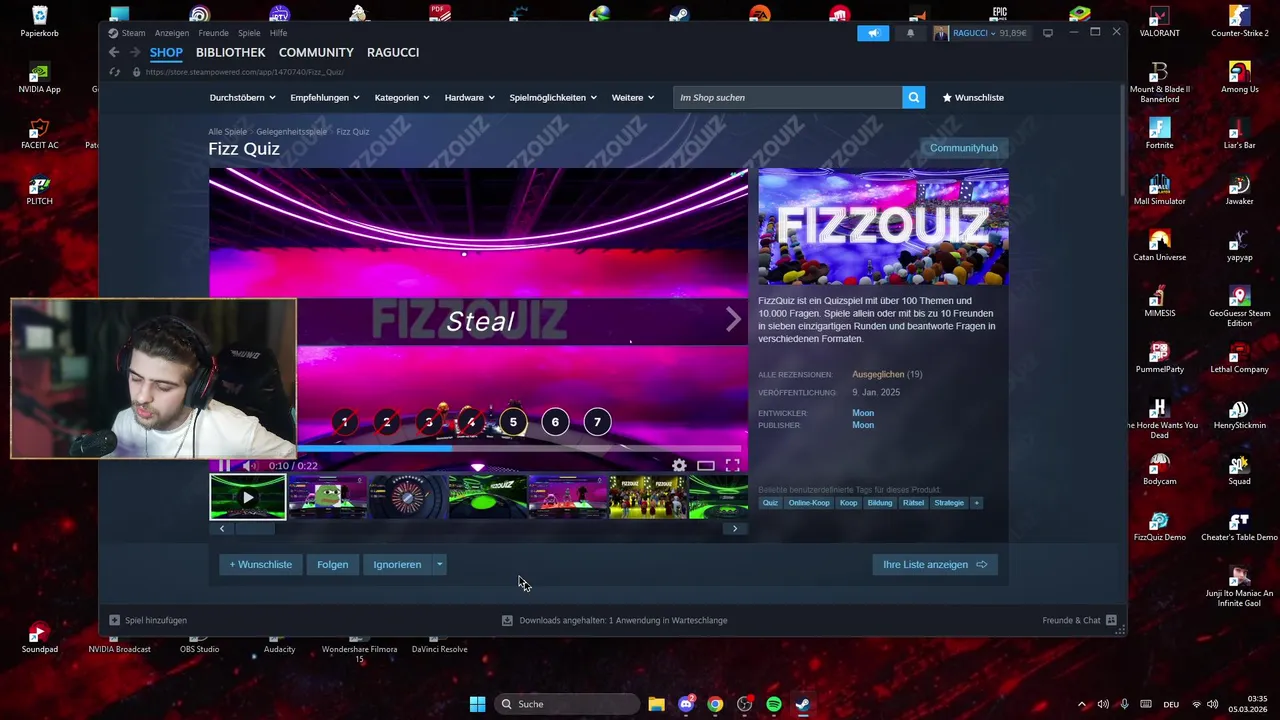Open File Explorer from taskbar

(x=656, y=704)
